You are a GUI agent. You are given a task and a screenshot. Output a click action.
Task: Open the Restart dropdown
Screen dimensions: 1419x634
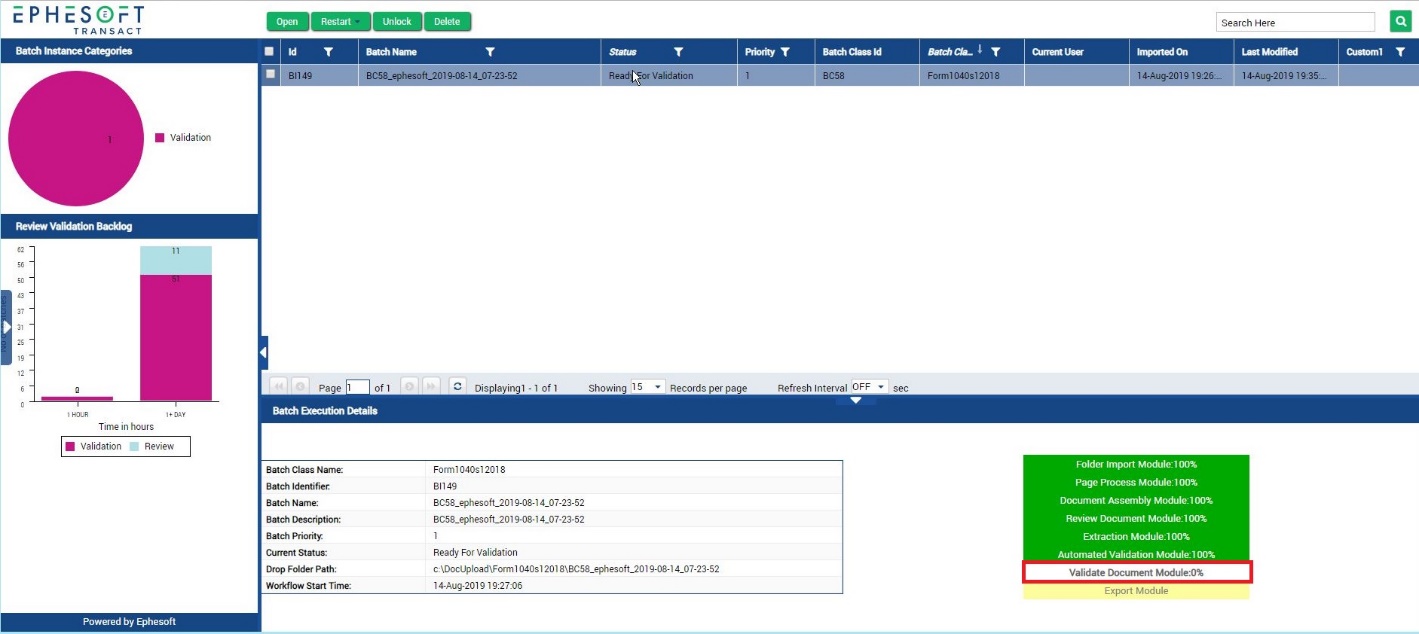point(341,22)
